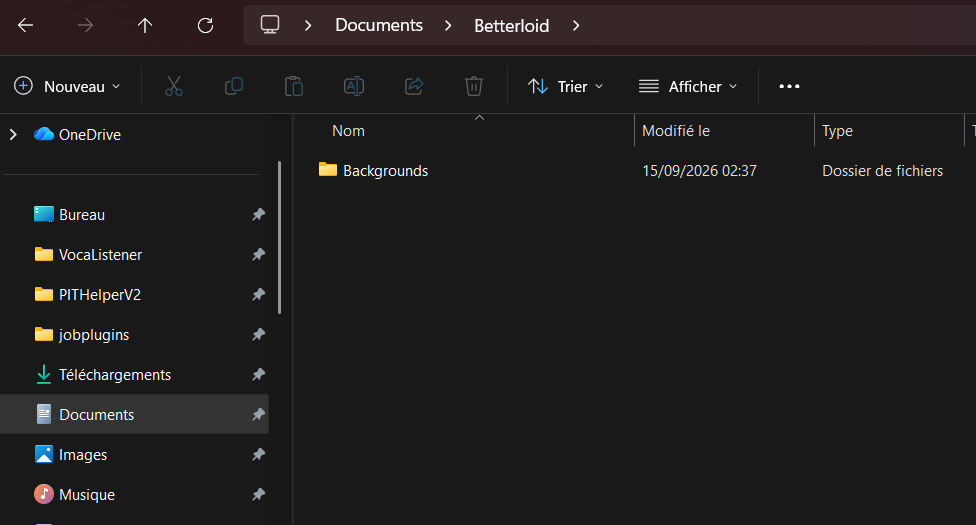
Task: Click the date 15/09/2026 02:37
Action: [699, 171]
